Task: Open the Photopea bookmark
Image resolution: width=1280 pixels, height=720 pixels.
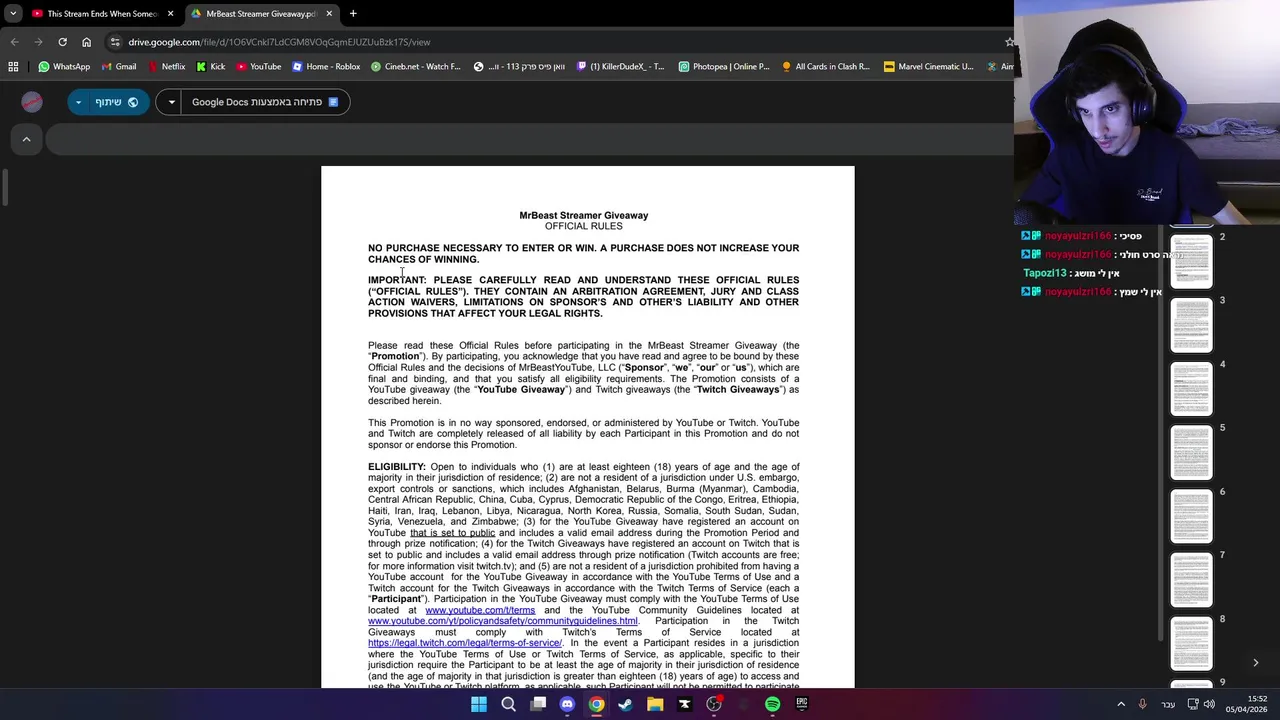Action: click(x=724, y=67)
